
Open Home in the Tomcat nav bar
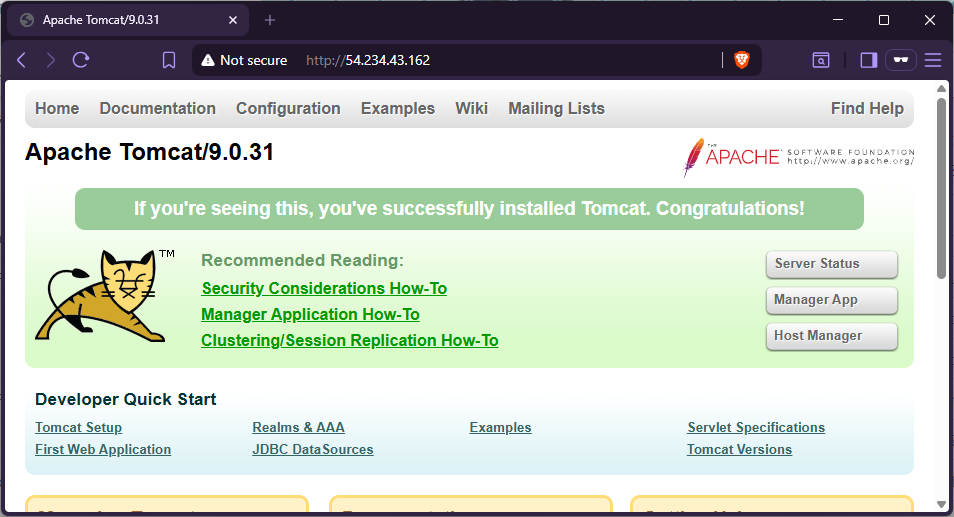click(x=57, y=108)
